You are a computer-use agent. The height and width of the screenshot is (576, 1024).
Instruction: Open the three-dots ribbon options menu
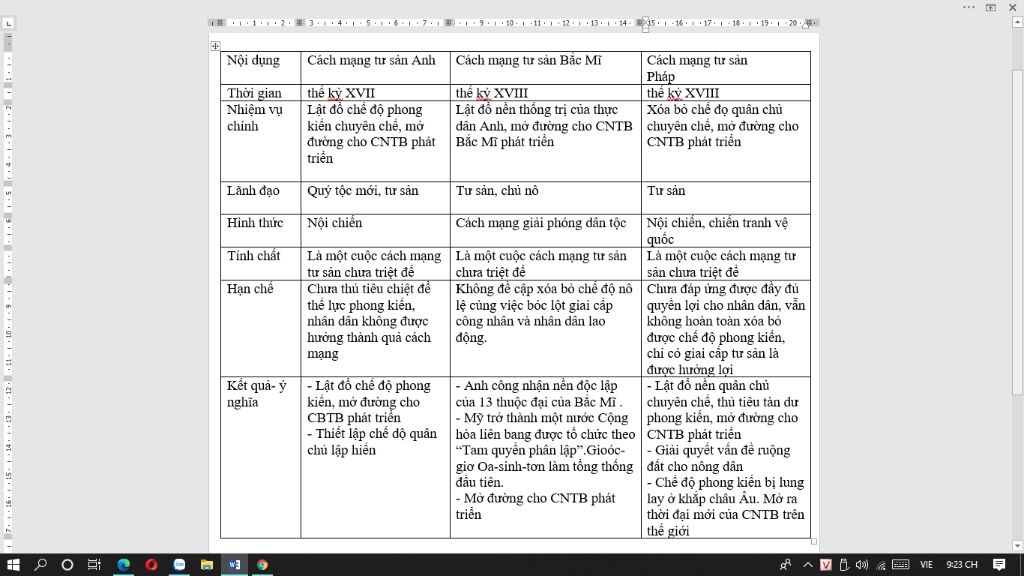(x=968, y=7)
